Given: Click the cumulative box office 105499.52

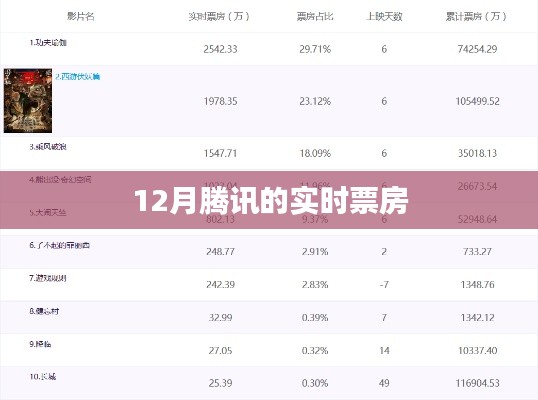Looking at the screenshot, I should pos(477,101).
